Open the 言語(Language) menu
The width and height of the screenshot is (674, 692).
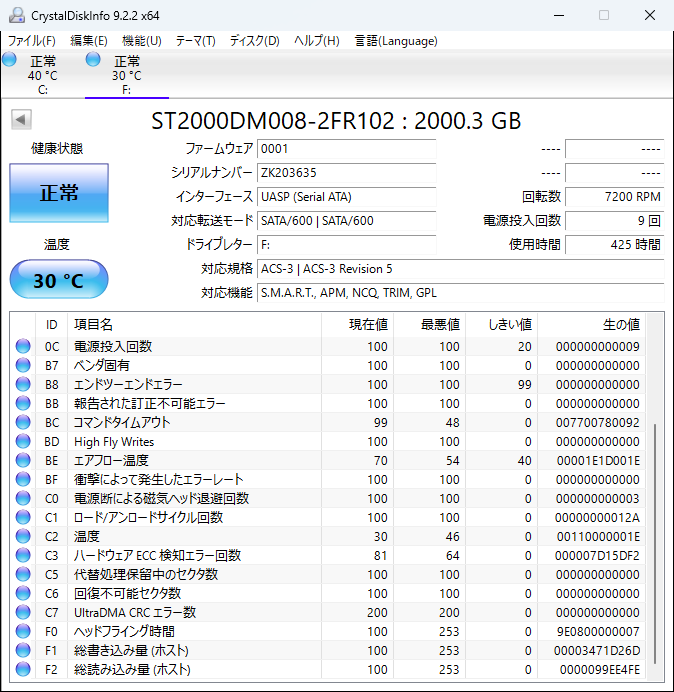[396, 41]
